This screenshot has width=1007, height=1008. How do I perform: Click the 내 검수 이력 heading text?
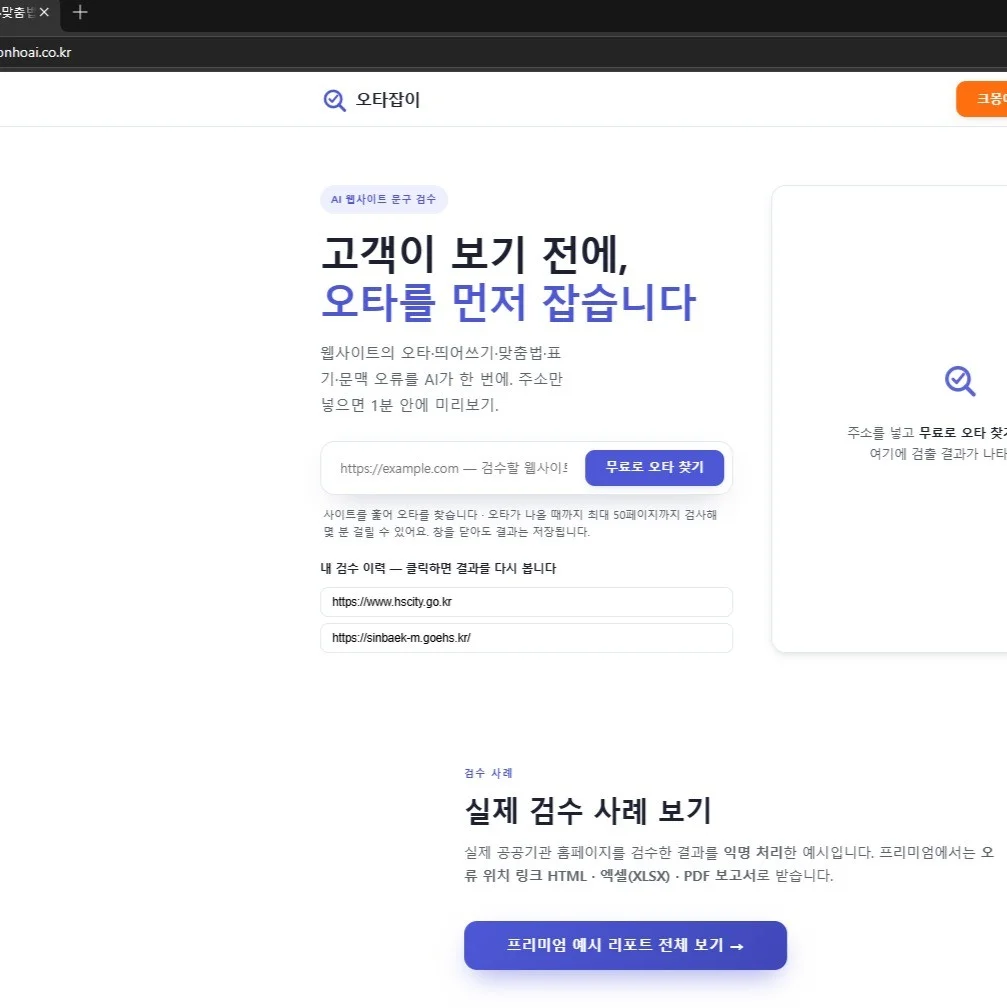438,568
